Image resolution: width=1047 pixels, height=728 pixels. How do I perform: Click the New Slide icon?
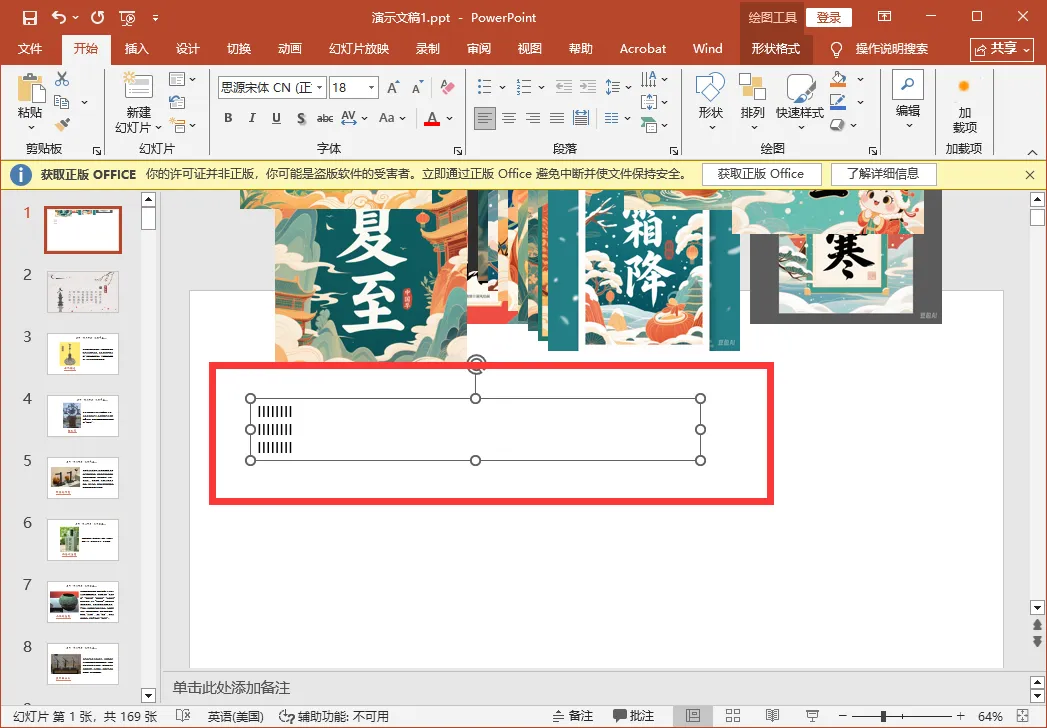click(138, 86)
